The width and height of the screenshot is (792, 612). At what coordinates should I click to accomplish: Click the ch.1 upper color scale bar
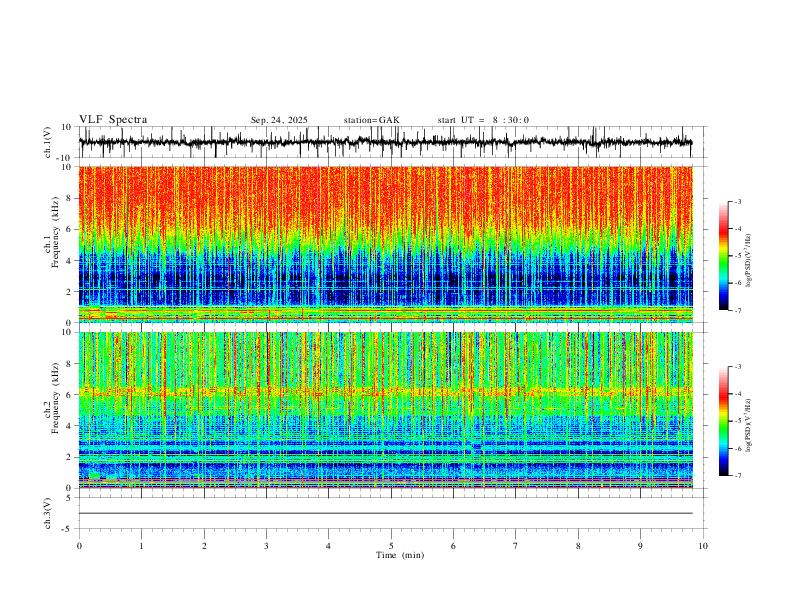[723, 256]
